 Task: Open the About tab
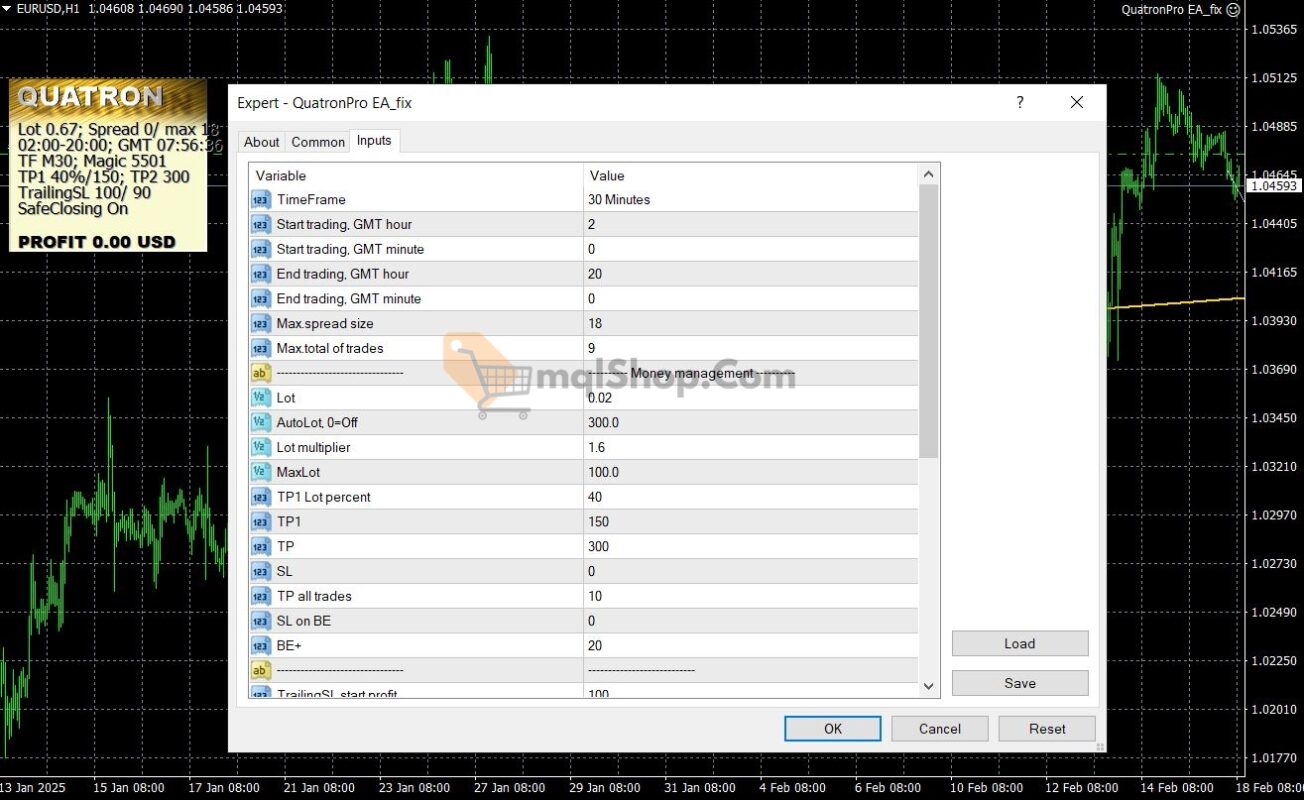coord(261,141)
